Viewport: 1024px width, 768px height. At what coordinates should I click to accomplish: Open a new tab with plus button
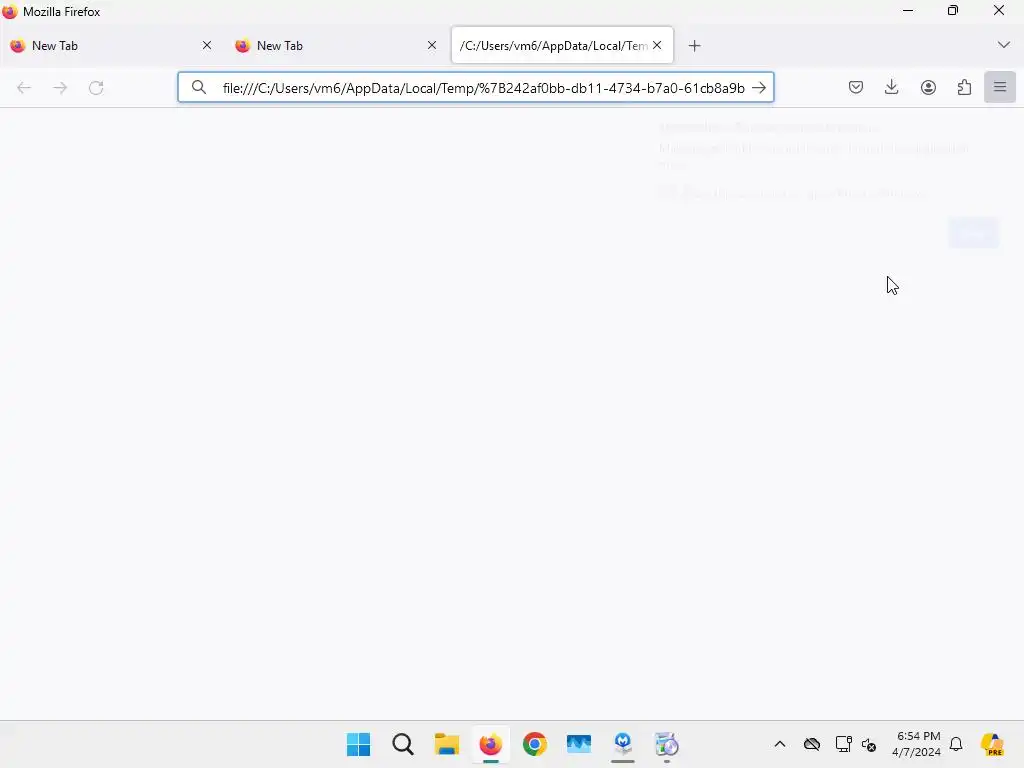point(694,46)
